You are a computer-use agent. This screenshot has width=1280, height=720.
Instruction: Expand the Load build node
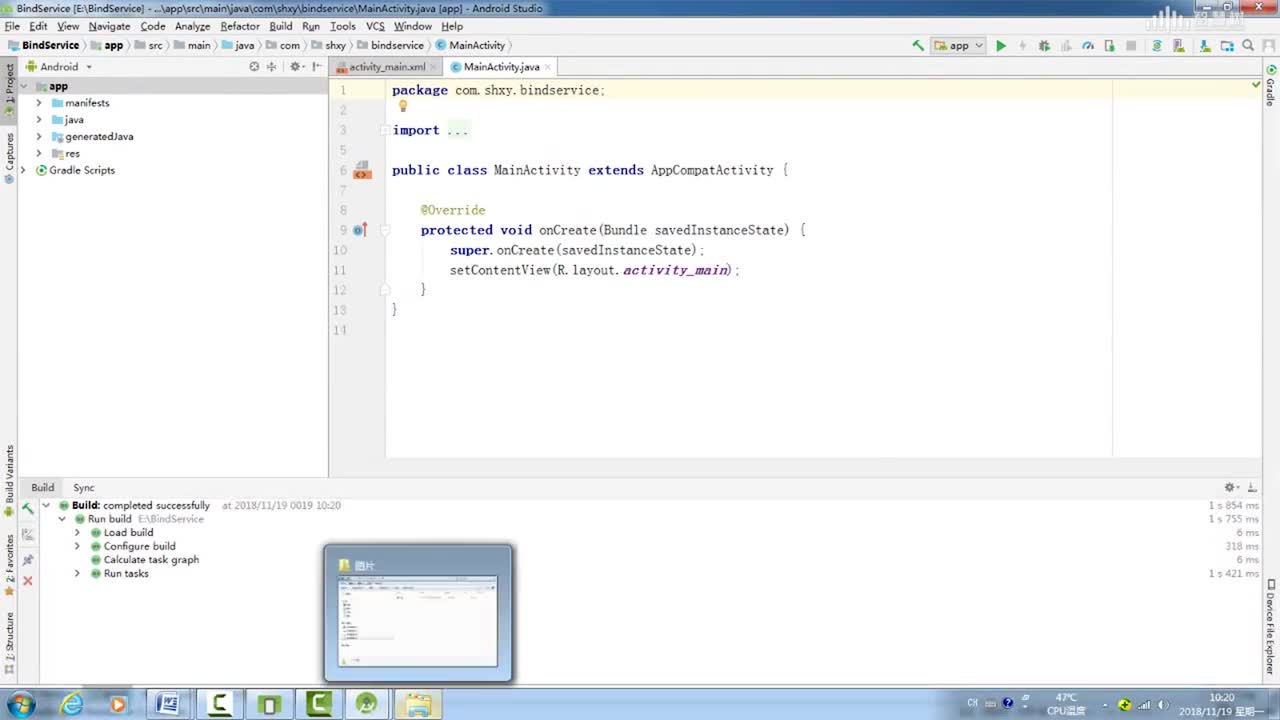pyautogui.click(x=77, y=533)
